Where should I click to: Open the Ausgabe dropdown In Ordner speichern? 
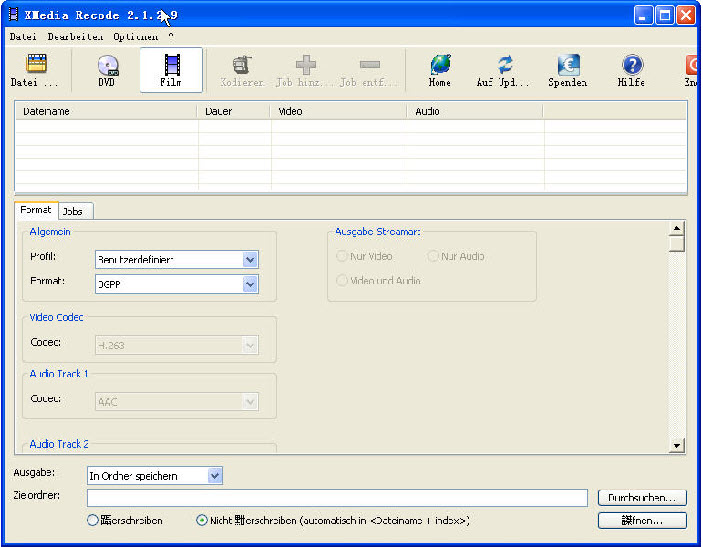[x=214, y=476]
